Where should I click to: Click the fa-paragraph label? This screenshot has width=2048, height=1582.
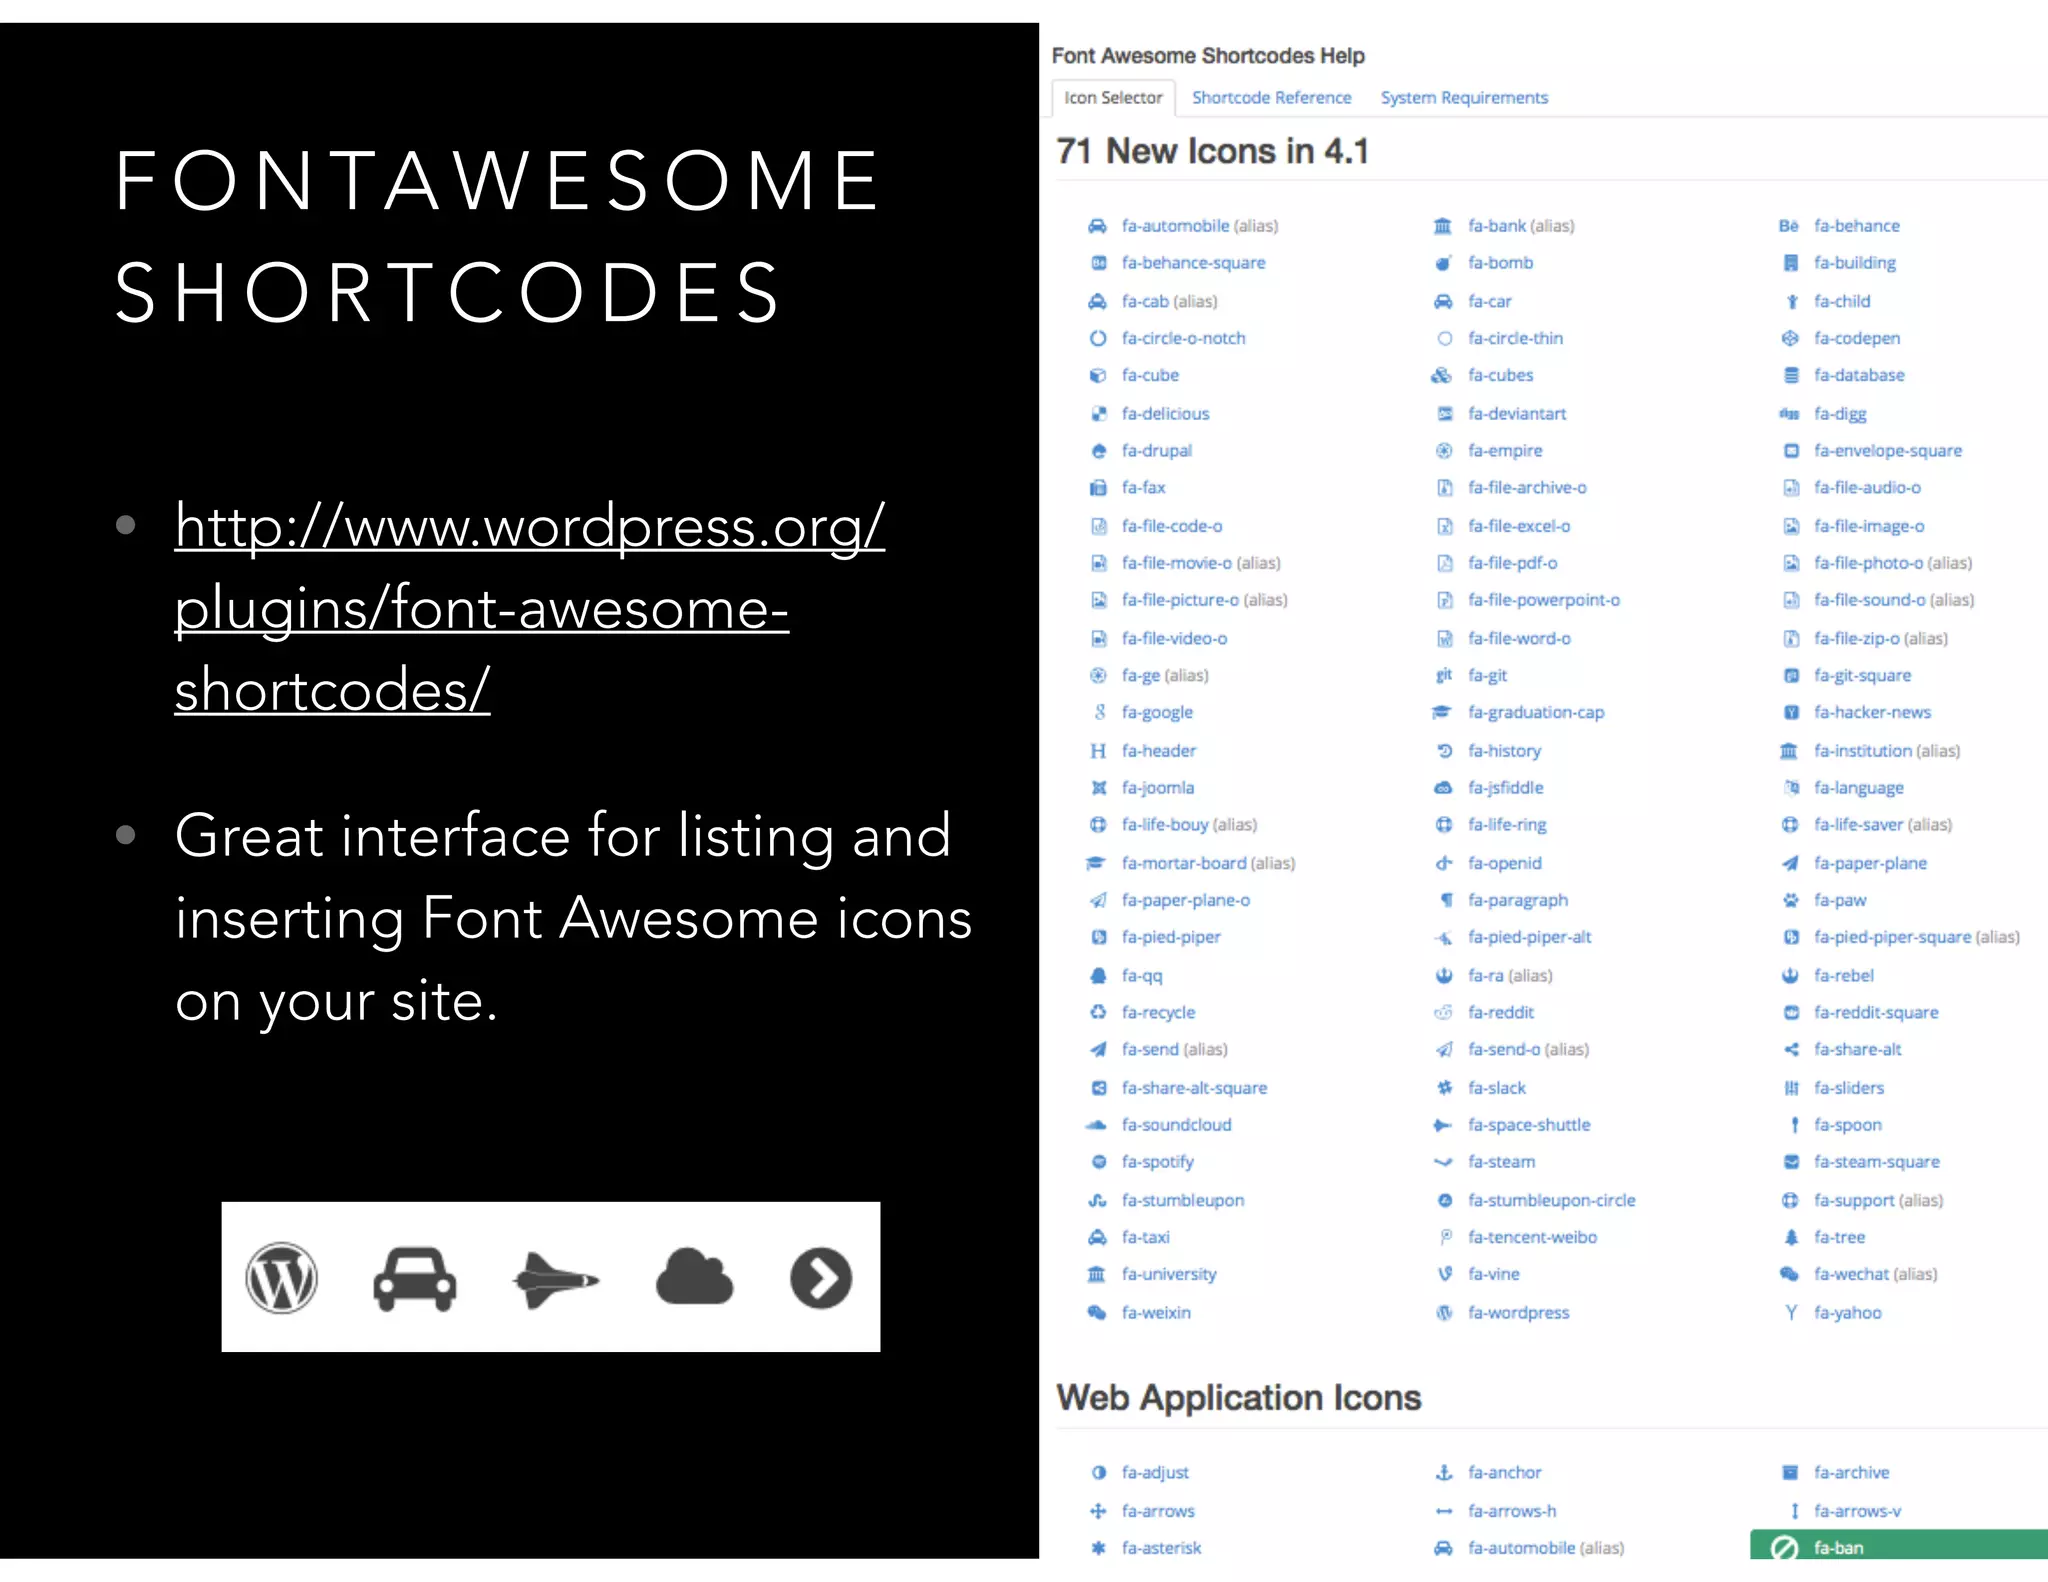coord(1517,900)
